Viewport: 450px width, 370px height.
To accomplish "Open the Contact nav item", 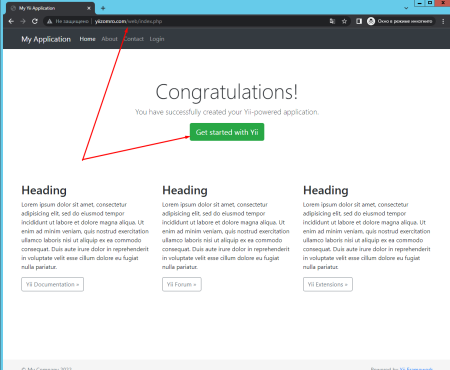I will (x=134, y=39).
